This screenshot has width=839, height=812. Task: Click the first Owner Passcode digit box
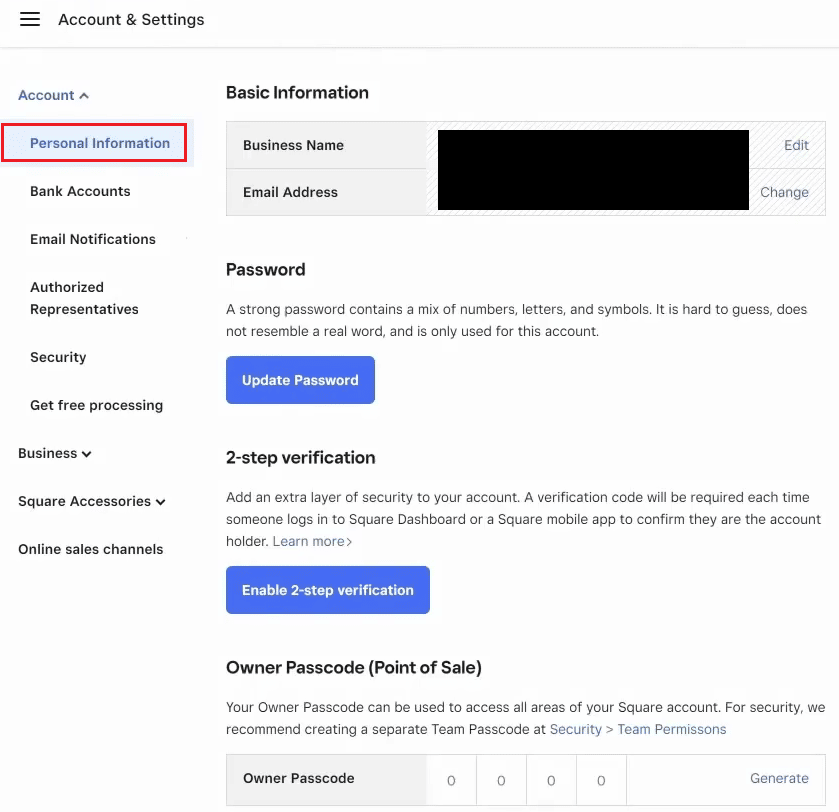(x=451, y=780)
